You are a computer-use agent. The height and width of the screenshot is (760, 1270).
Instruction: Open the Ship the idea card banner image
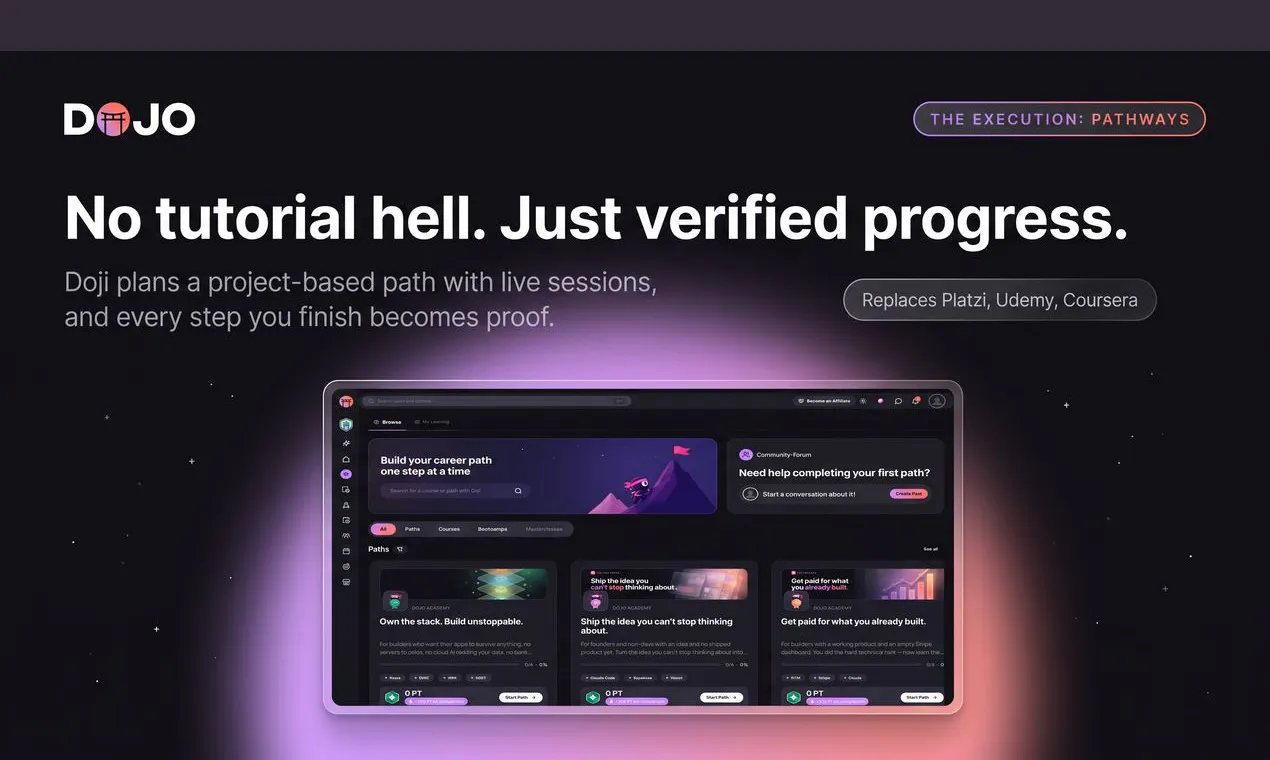(x=665, y=584)
